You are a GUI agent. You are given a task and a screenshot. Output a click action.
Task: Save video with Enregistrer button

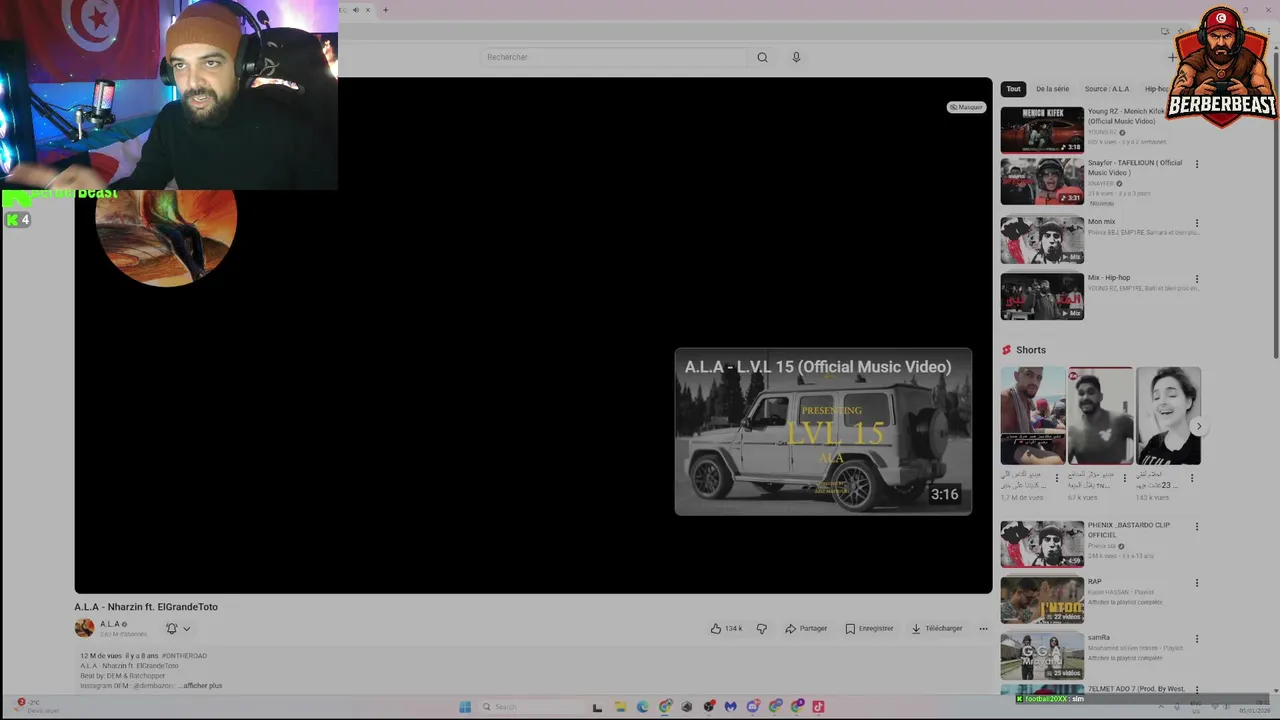(x=869, y=629)
